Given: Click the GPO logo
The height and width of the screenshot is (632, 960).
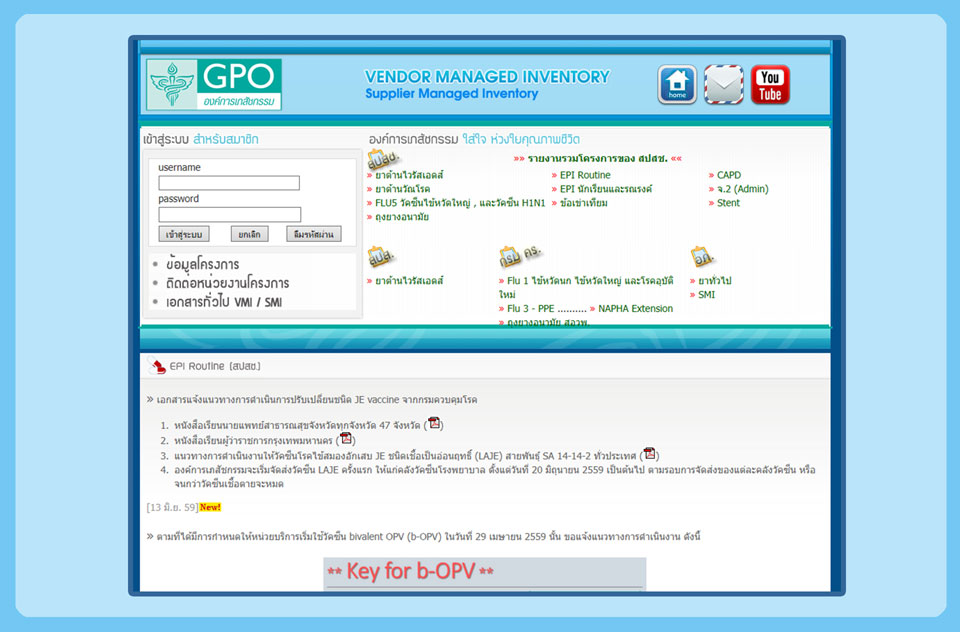Looking at the screenshot, I should (x=214, y=84).
